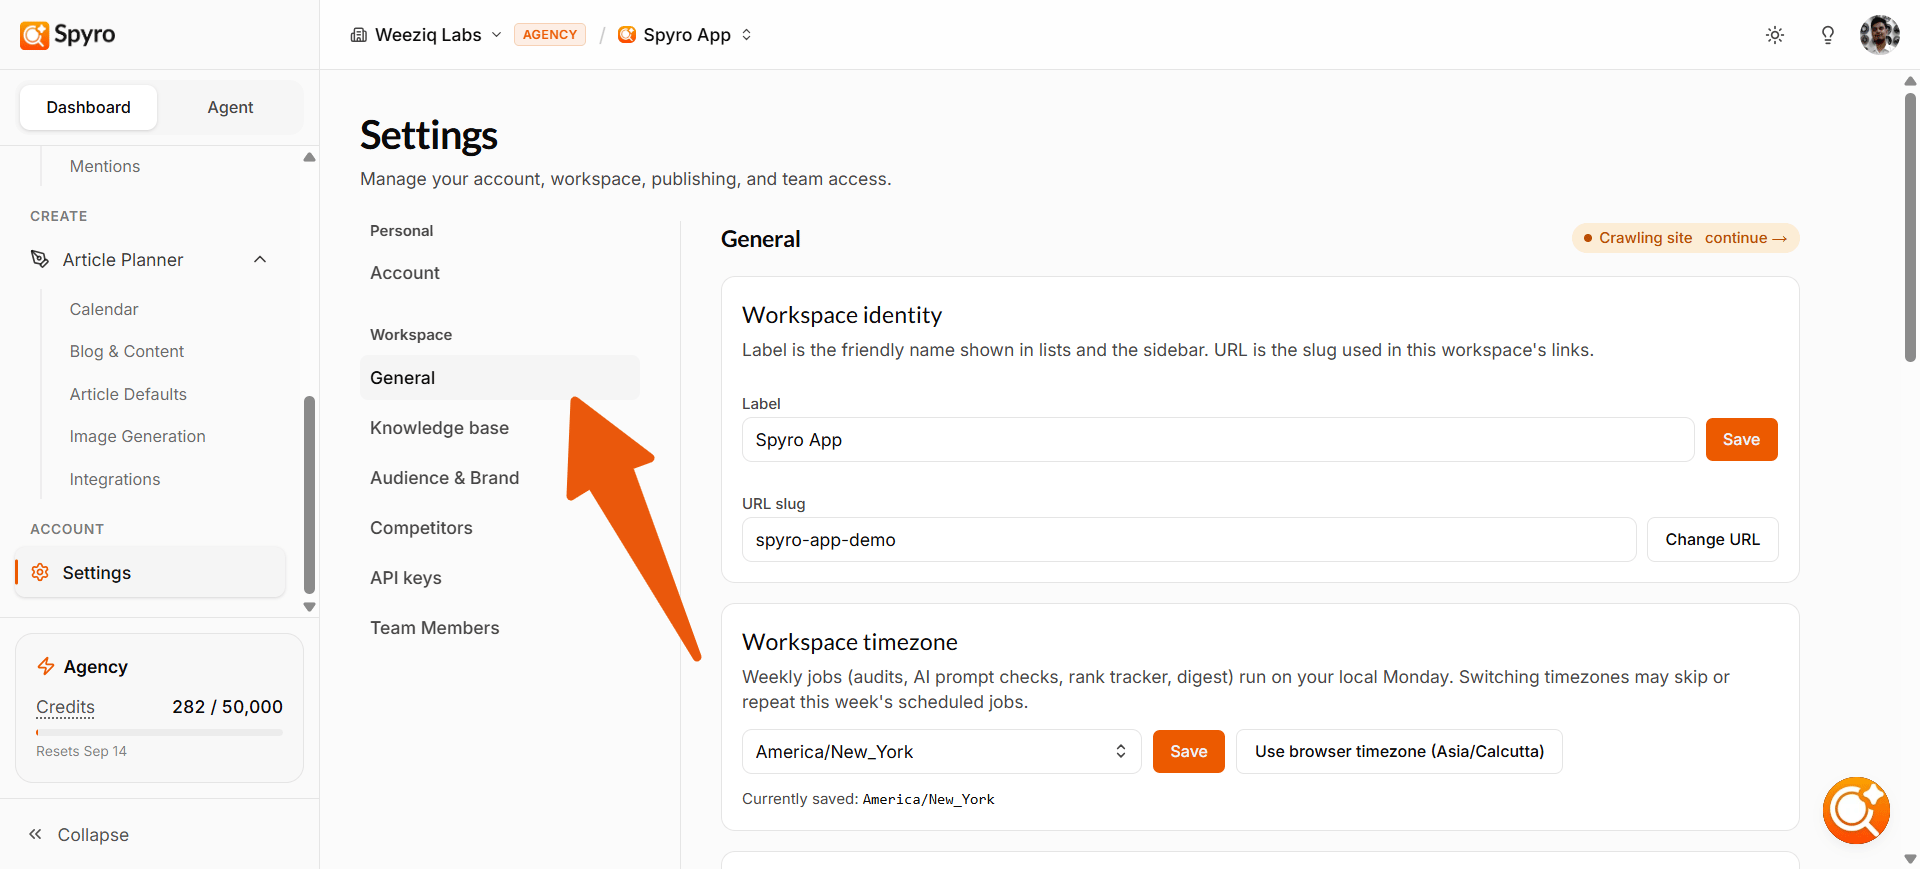Click the Crawling site continue link
The height and width of the screenshot is (869, 1920).
1745,238
